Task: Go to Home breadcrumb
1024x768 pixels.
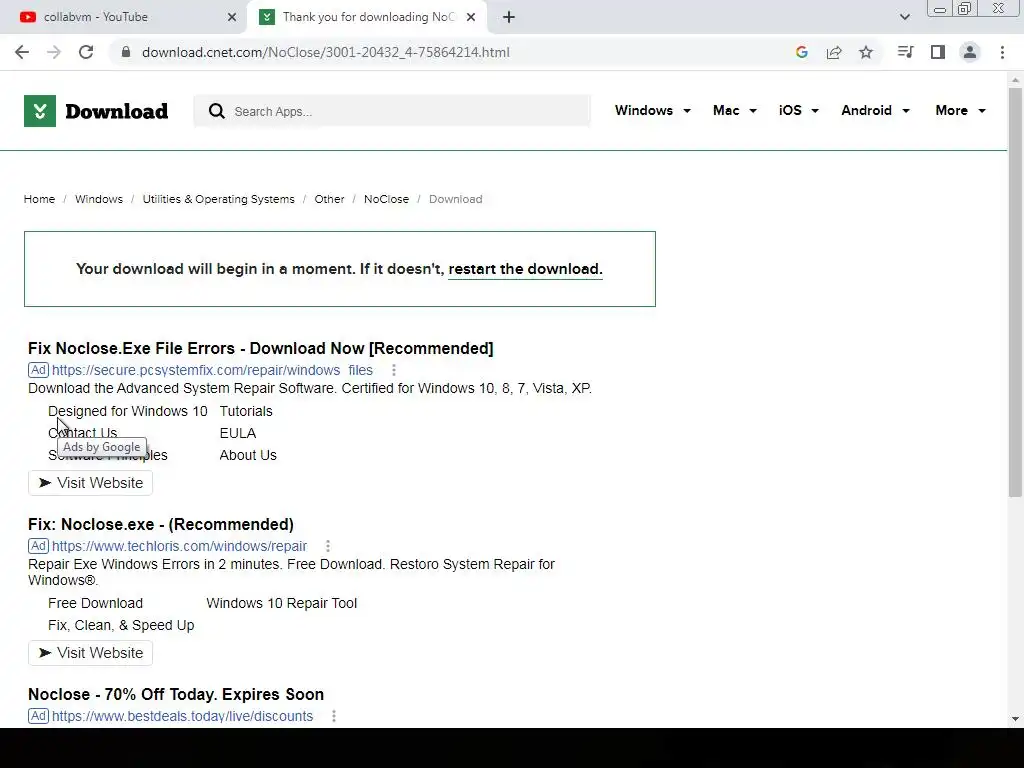Action: [x=39, y=199]
